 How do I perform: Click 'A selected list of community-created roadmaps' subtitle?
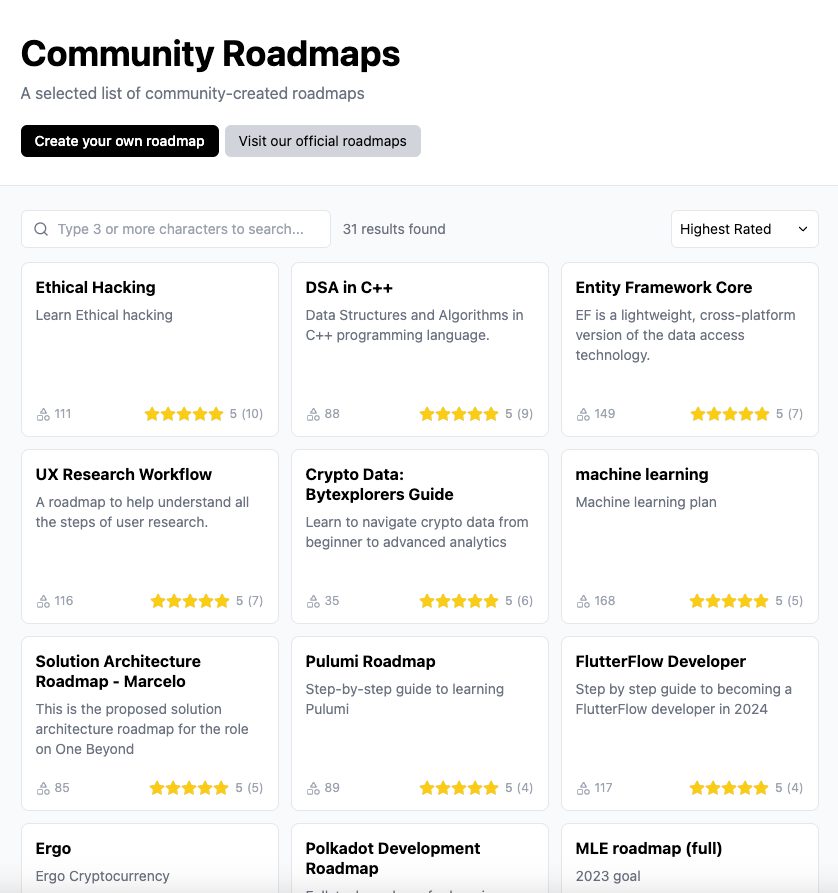(193, 93)
